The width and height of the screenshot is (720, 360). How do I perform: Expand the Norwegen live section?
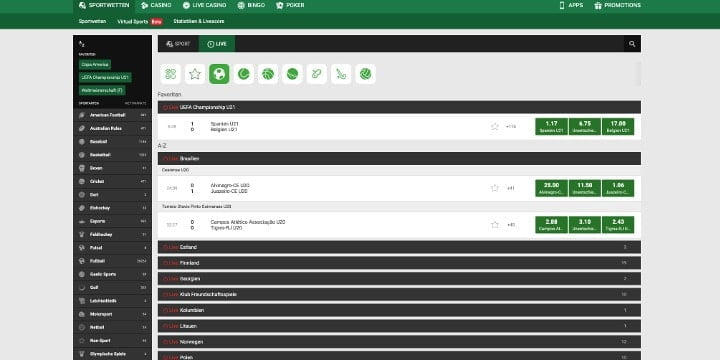click(399, 342)
